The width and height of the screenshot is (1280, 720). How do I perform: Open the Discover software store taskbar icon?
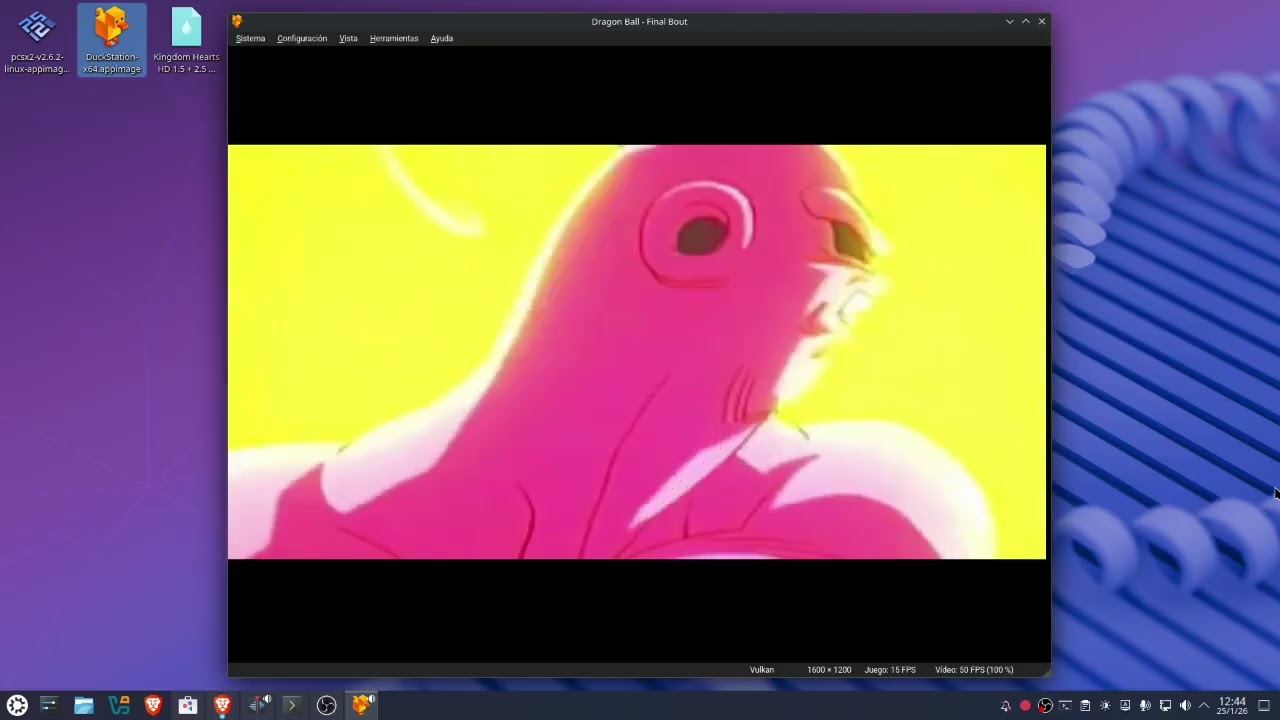188,705
